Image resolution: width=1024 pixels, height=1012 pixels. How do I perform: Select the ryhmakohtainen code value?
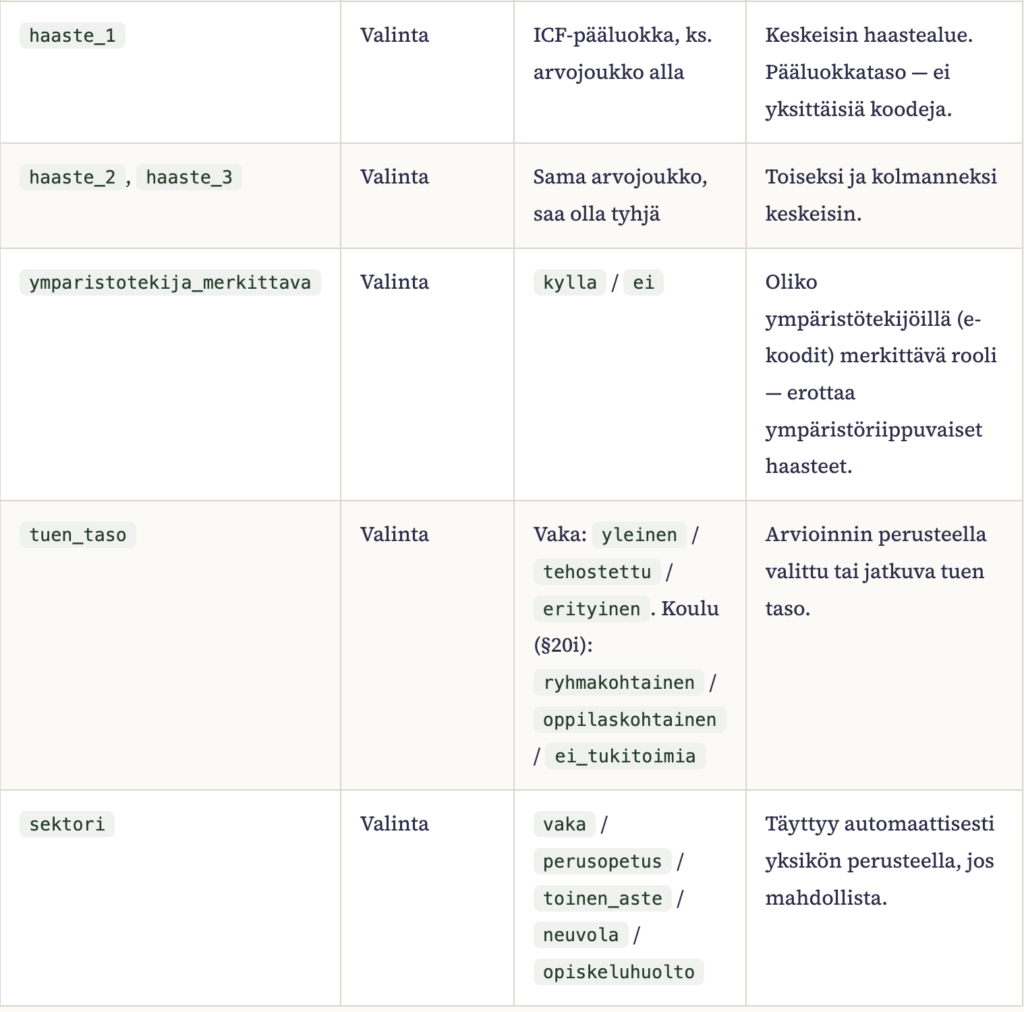click(618, 683)
